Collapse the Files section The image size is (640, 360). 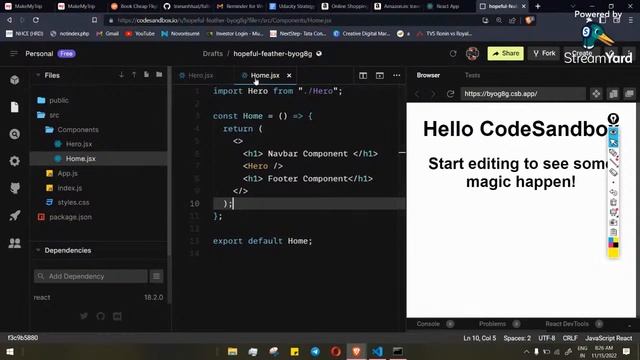38,75
